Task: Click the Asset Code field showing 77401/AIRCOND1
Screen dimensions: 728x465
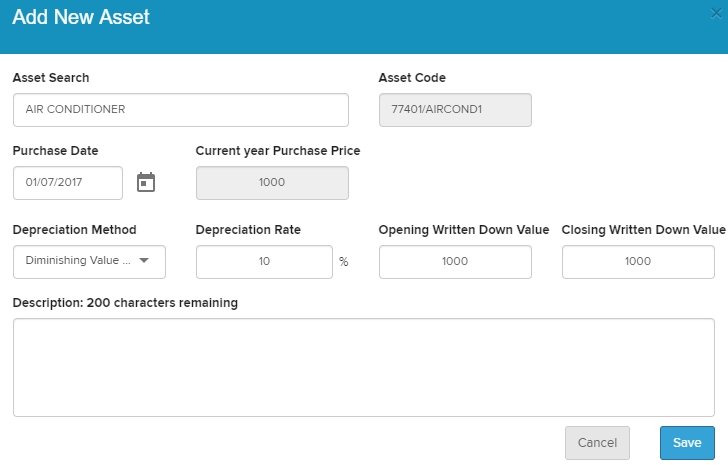Action: point(455,110)
